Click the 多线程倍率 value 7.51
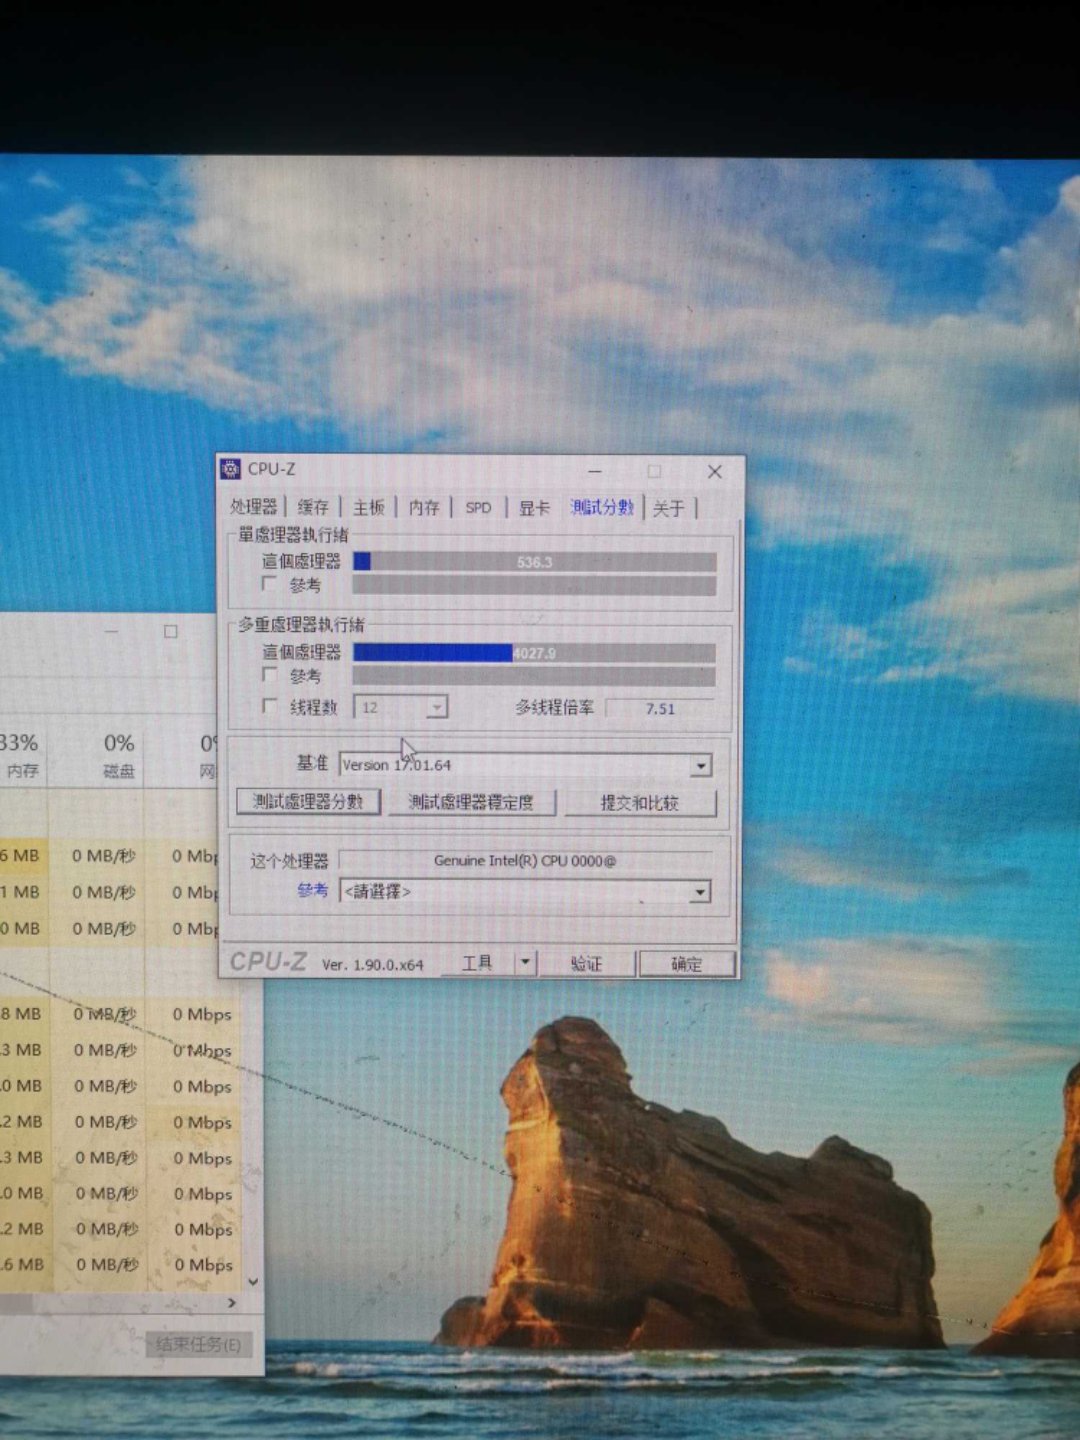This screenshot has height=1440, width=1080. point(660,708)
